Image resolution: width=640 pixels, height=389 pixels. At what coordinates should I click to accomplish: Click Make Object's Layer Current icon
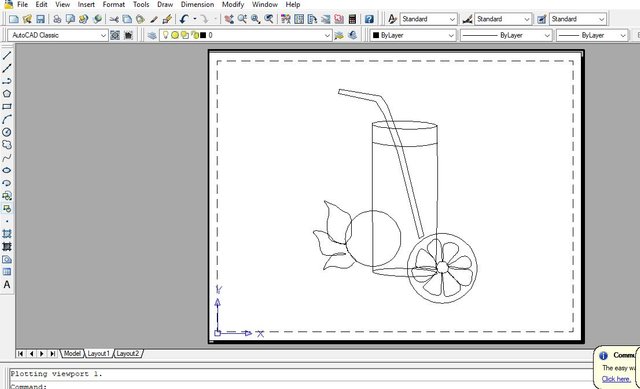339,35
